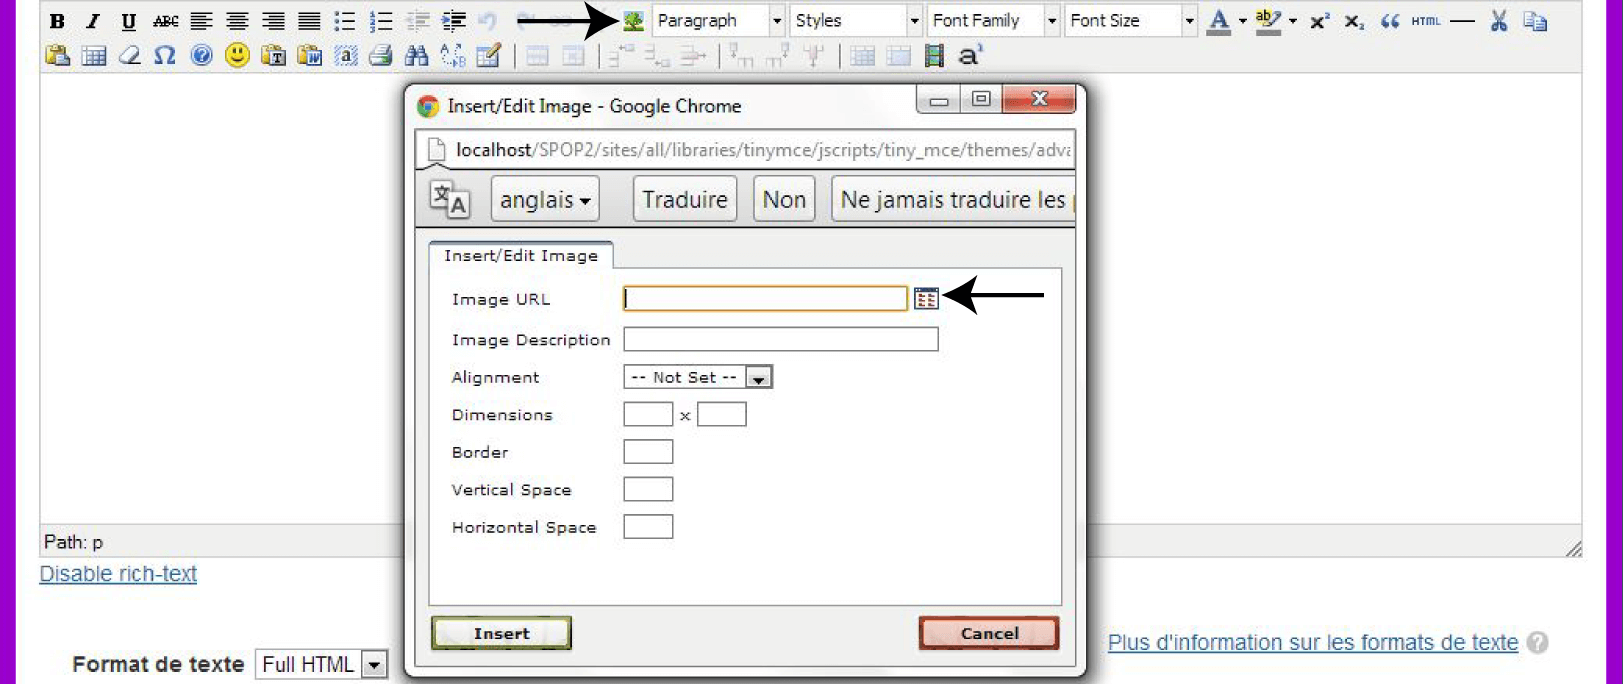This screenshot has height=684, width=1623.
Task: Click the scissors cut icon
Action: coord(1498,21)
